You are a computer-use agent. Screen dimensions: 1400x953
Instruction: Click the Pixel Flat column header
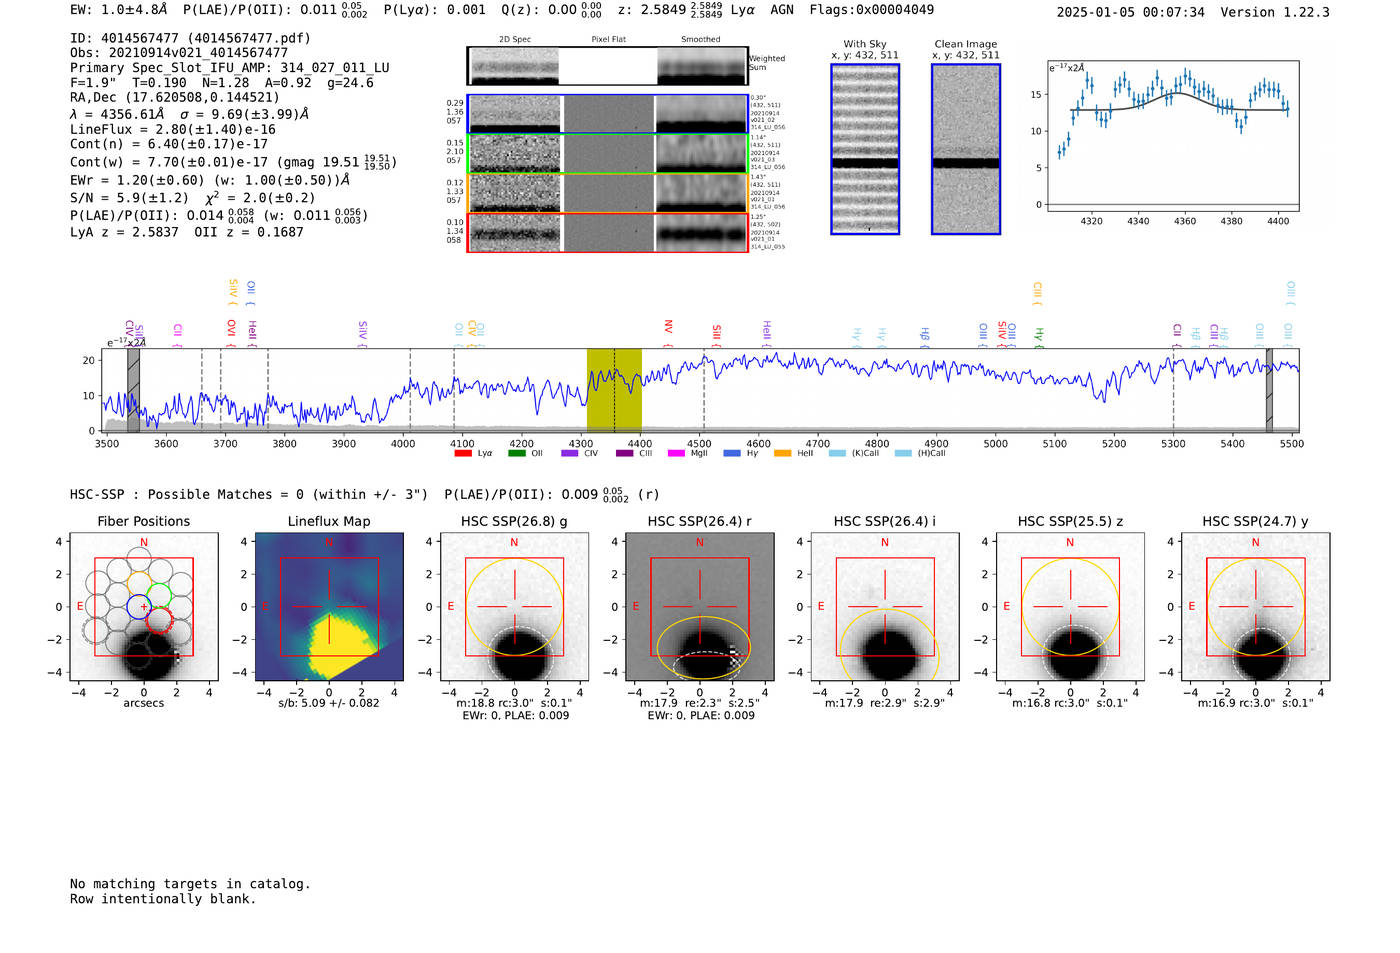click(x=608, y=39)
